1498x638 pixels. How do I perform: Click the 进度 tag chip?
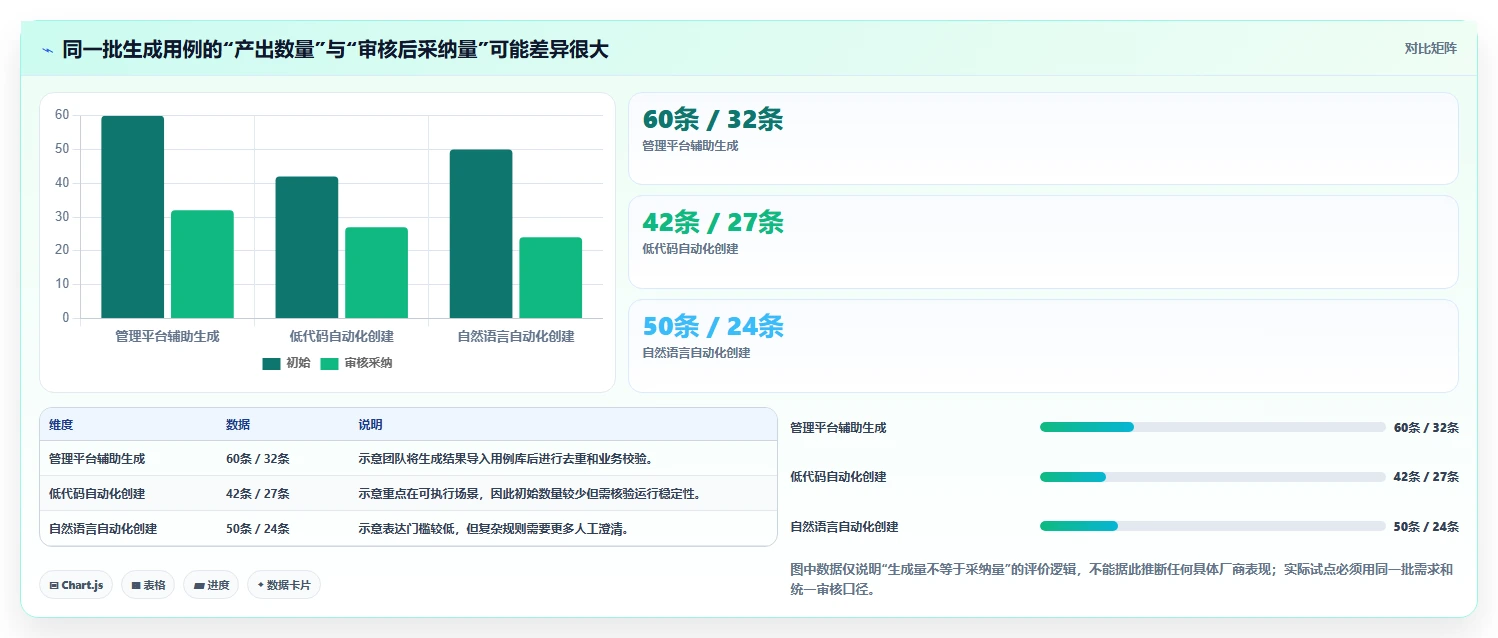211,585
